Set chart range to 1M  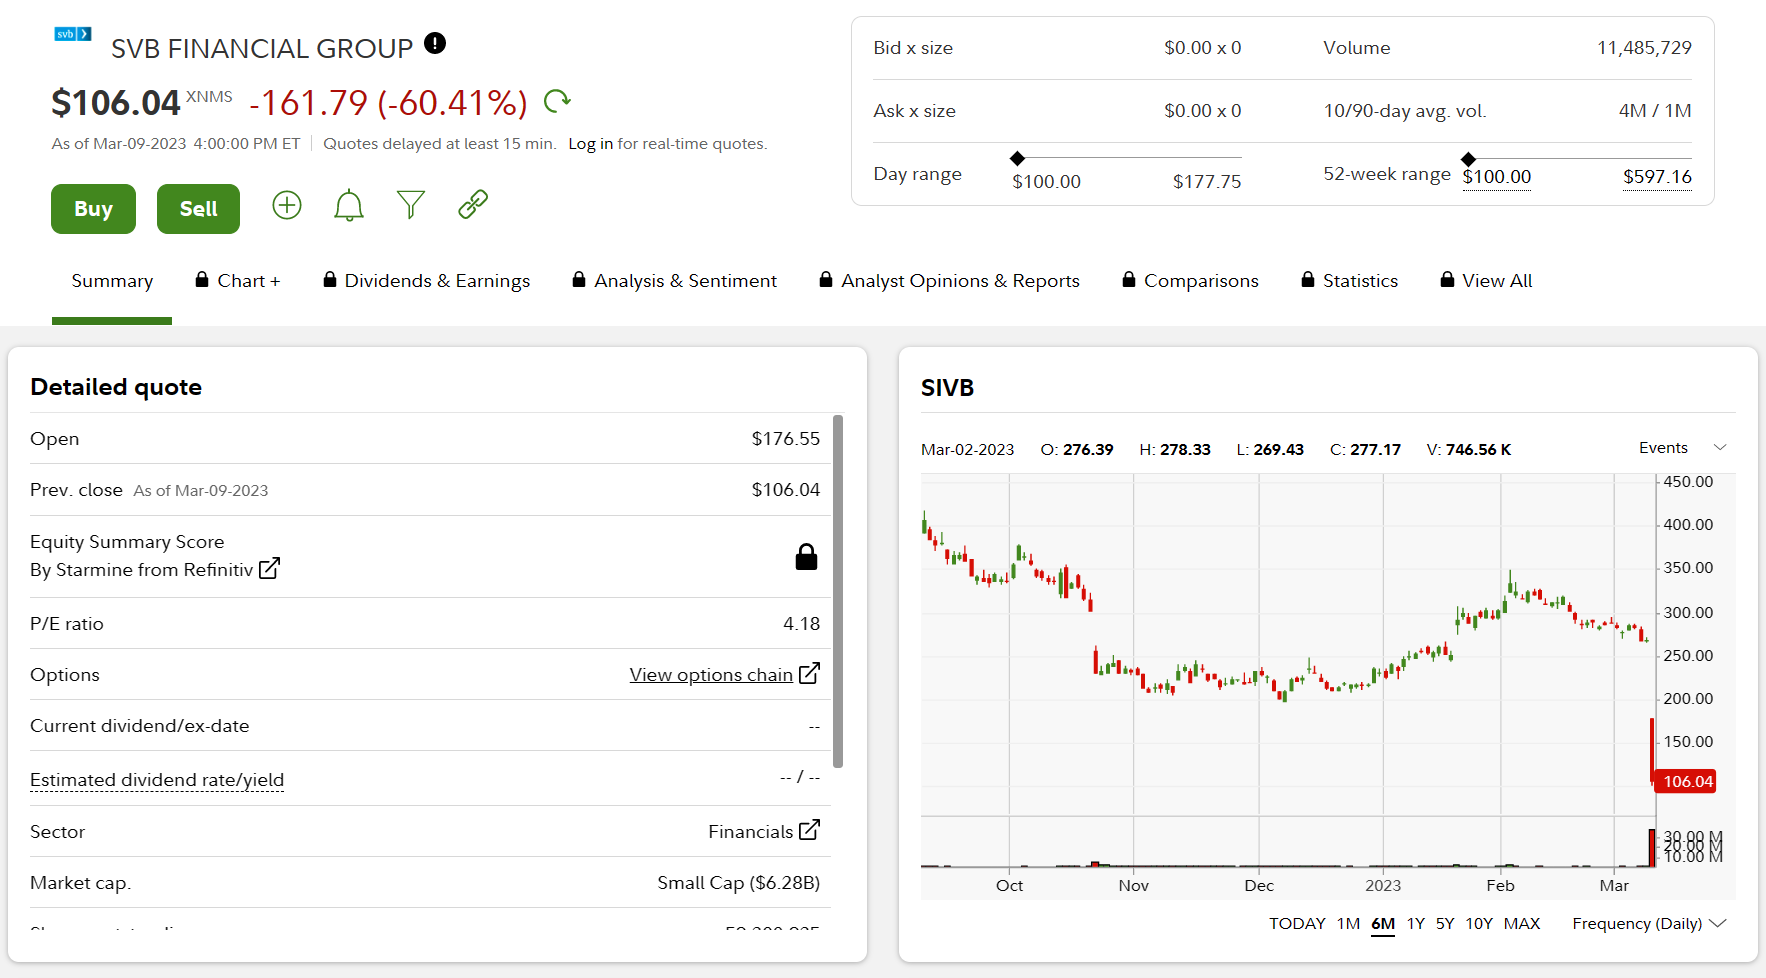pyautogui.click(x=1348, y=923)
